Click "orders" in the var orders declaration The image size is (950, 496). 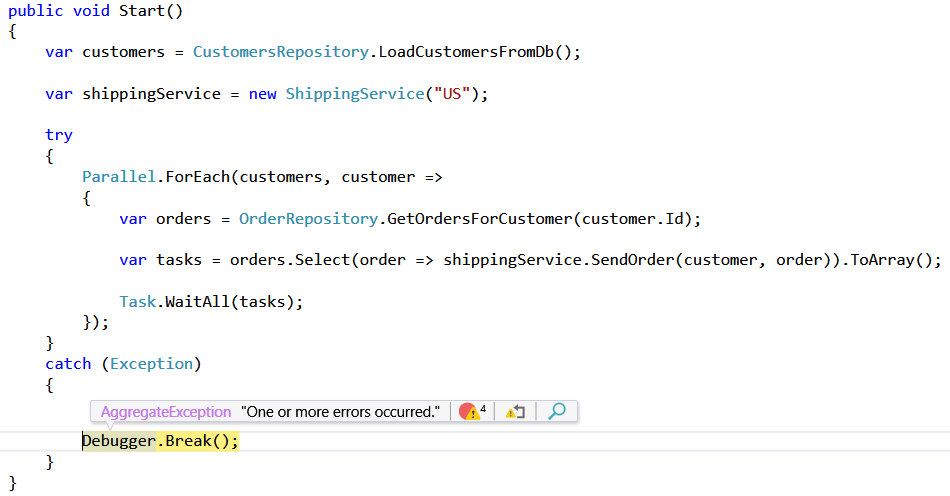click(x=184, y=219)
